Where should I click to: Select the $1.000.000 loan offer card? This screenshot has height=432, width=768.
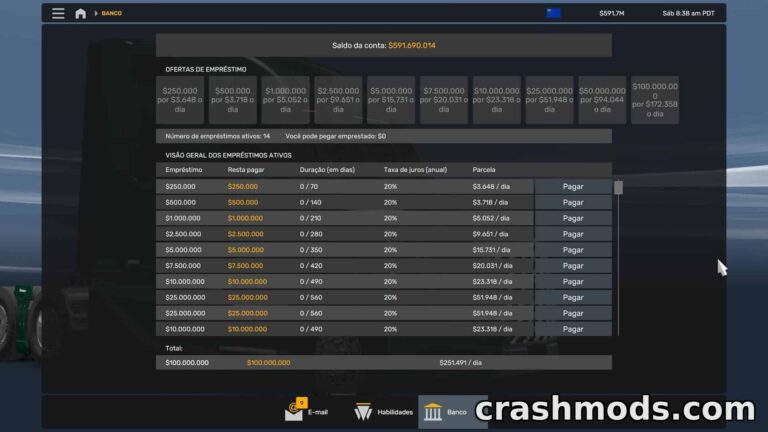286,100
